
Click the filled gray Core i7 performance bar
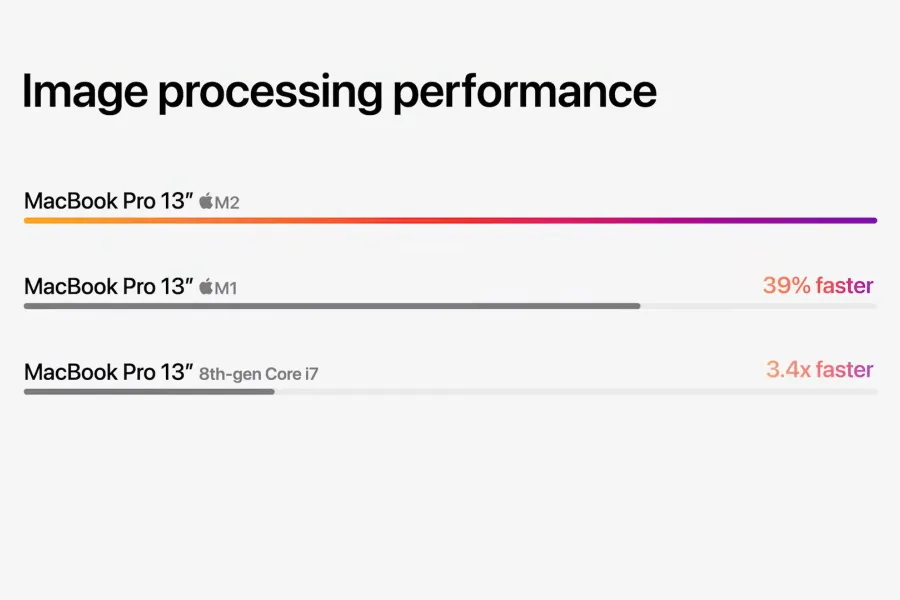coord(149,392)
